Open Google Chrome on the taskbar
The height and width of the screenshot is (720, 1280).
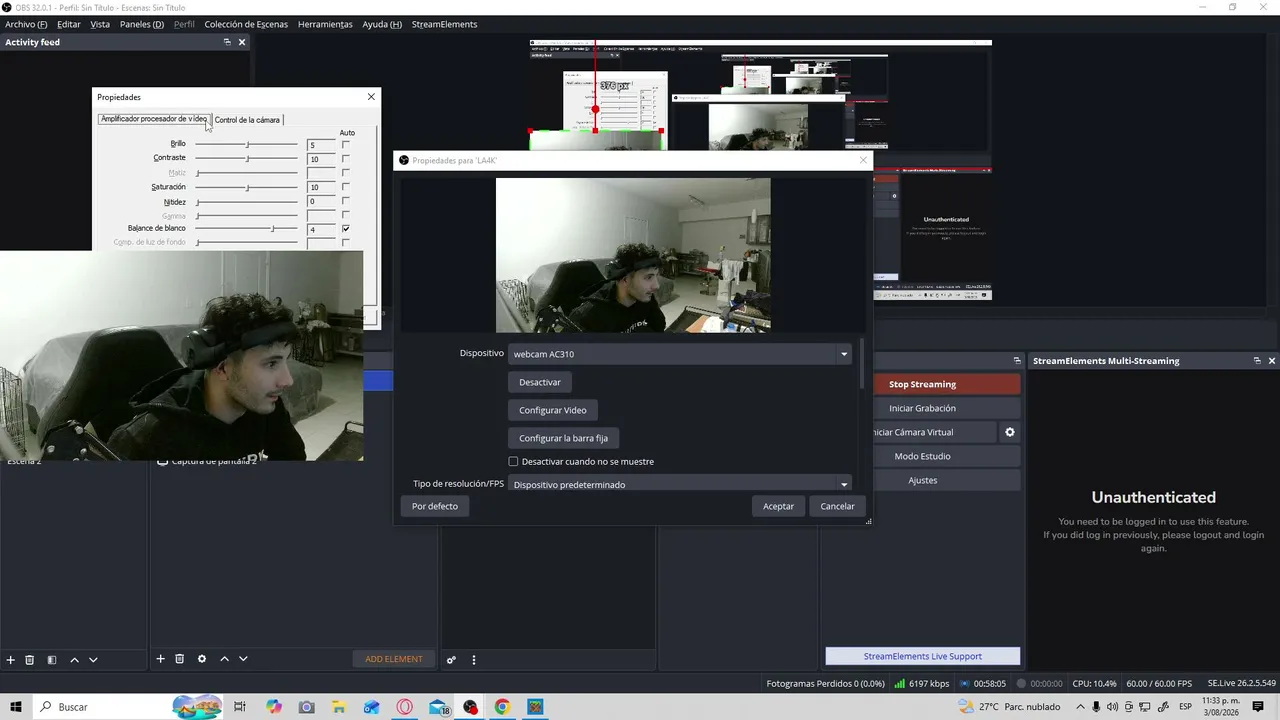(502, 707)
